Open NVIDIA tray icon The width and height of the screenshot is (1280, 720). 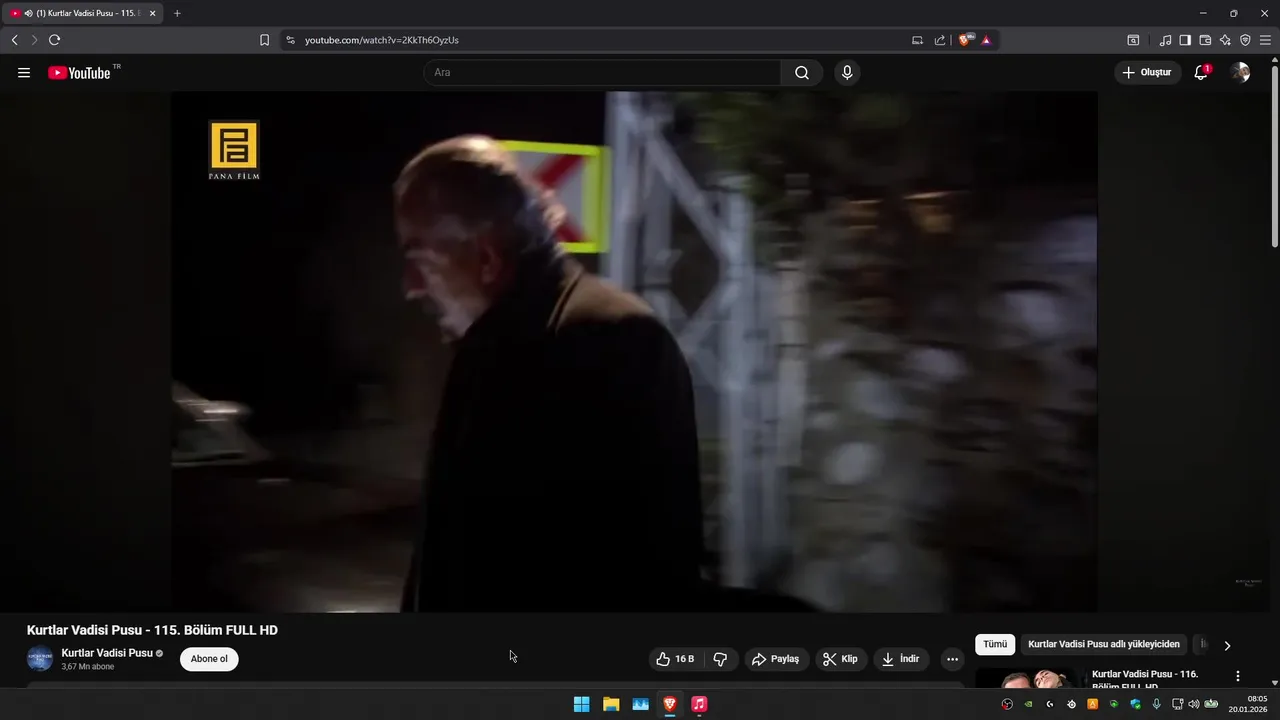(x=1028, y=704)
